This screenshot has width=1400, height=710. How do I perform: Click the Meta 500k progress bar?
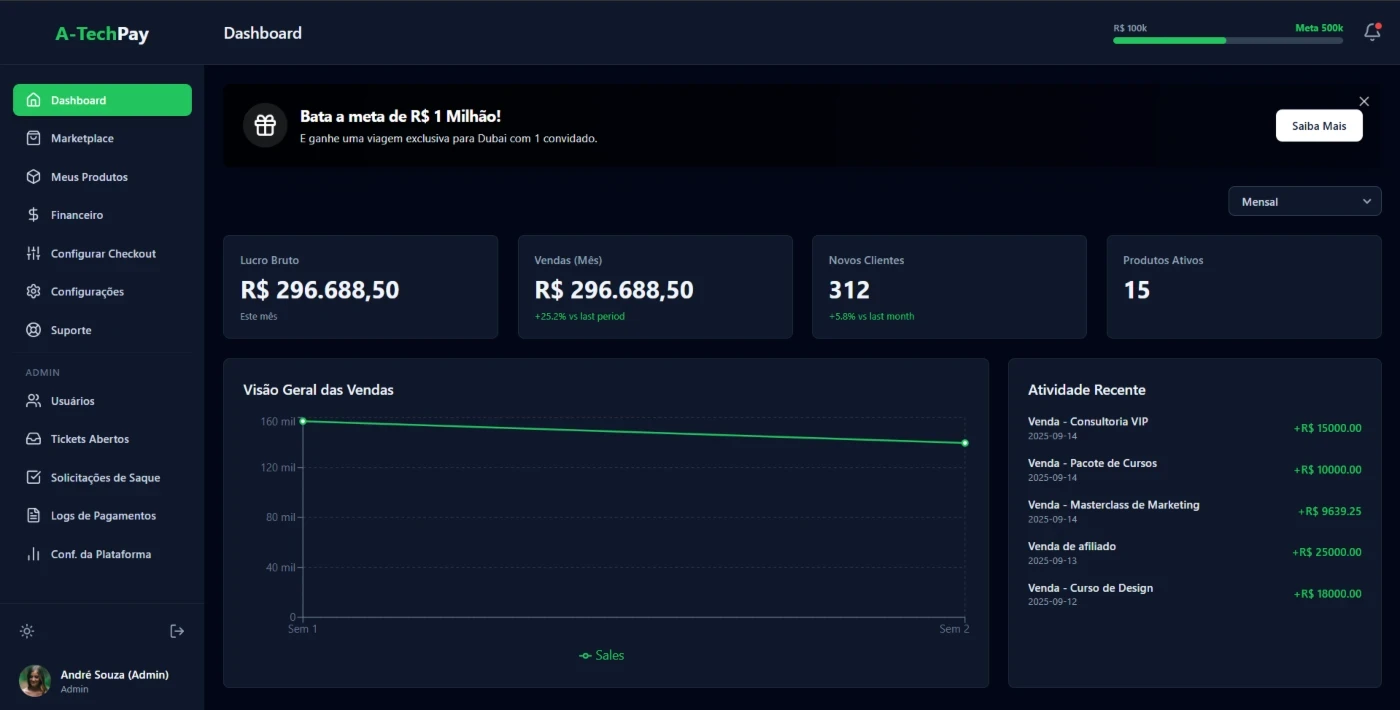pos(1228,41)
